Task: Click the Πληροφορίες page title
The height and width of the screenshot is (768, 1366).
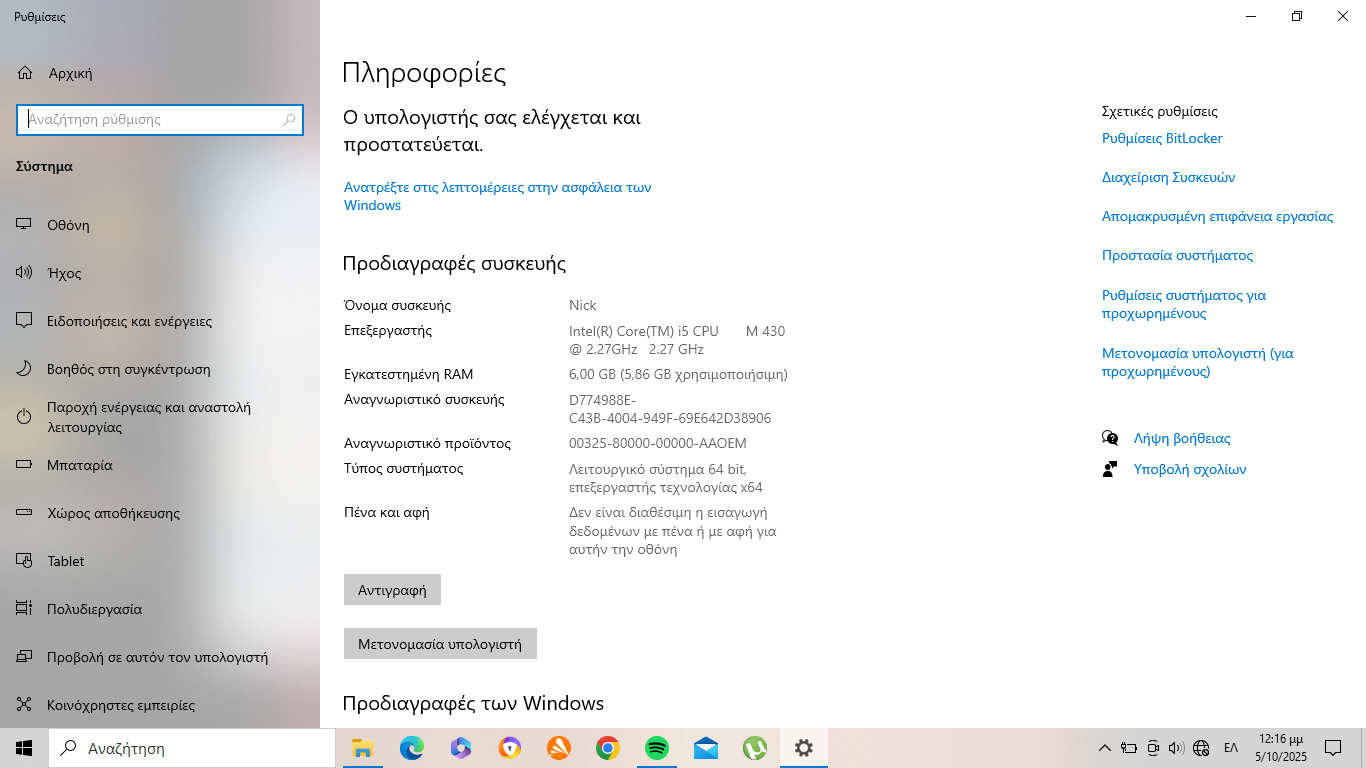Action: [x=424, y=73]
